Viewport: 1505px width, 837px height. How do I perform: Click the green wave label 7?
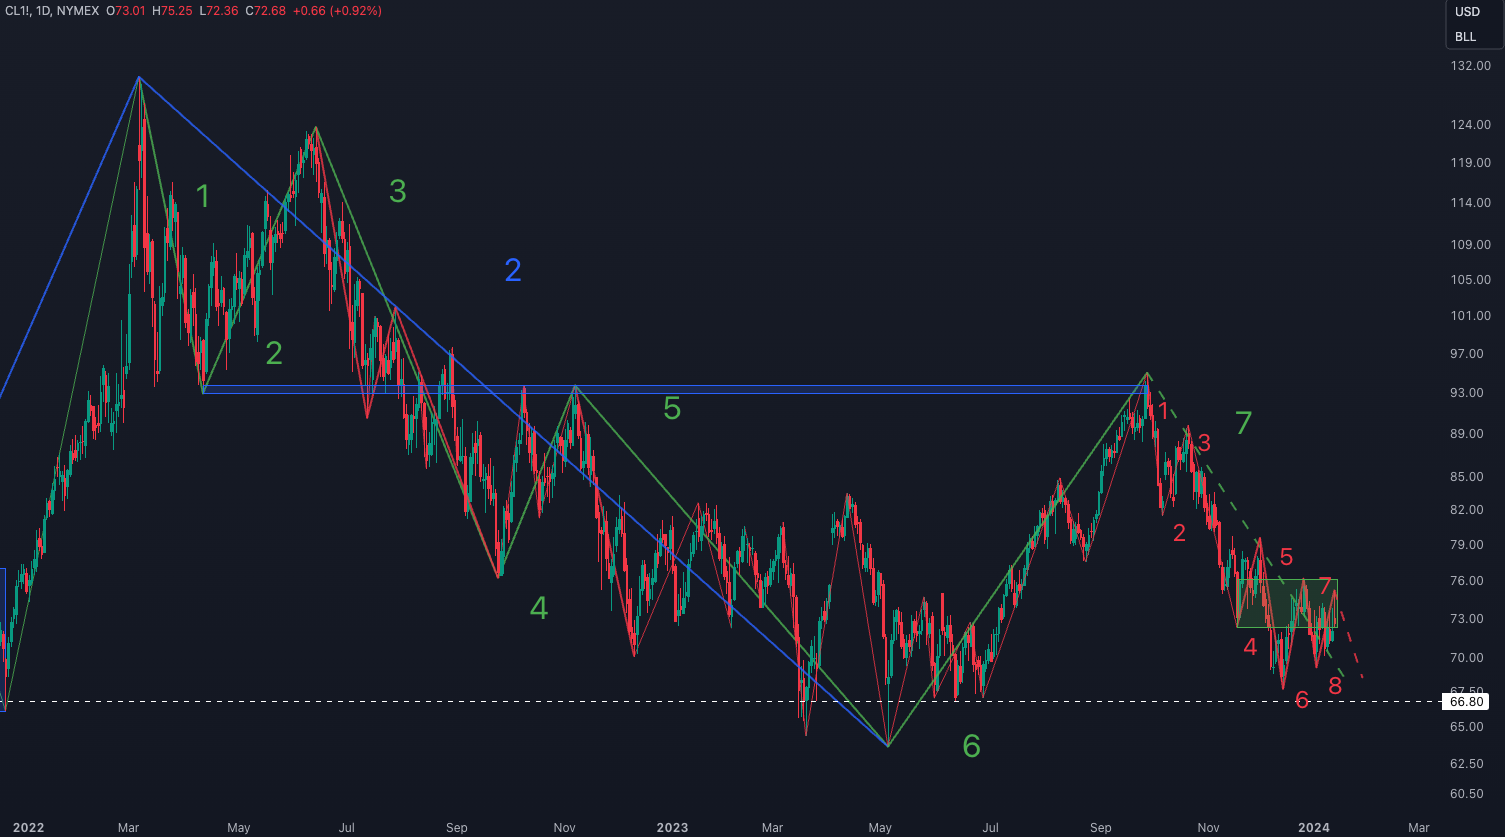1243,424
